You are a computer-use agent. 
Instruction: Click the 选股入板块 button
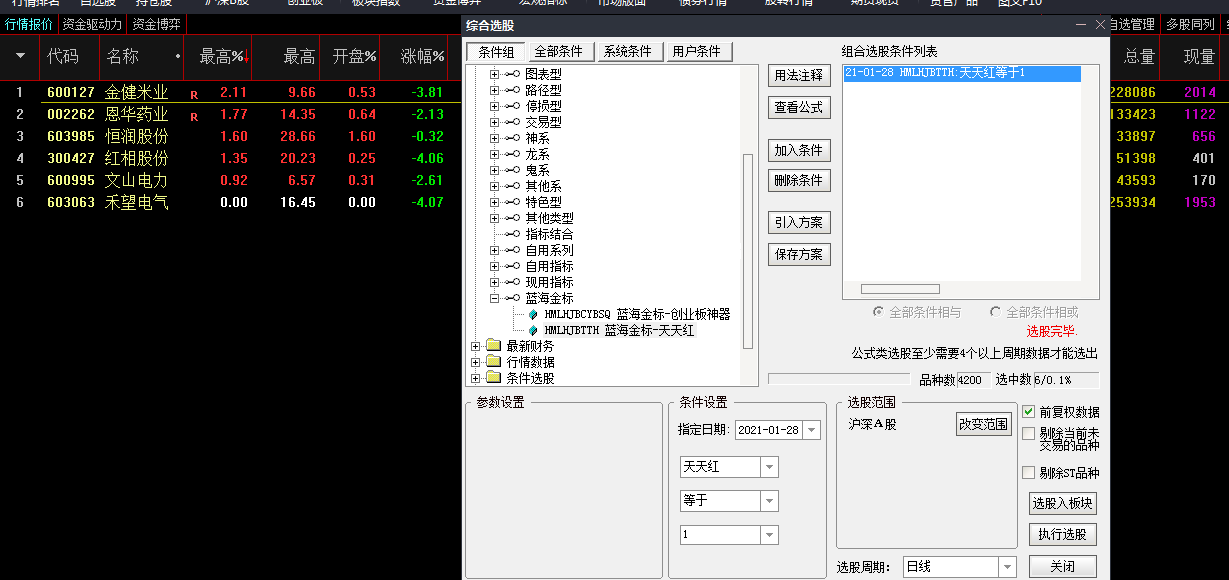pos(1063,503)
